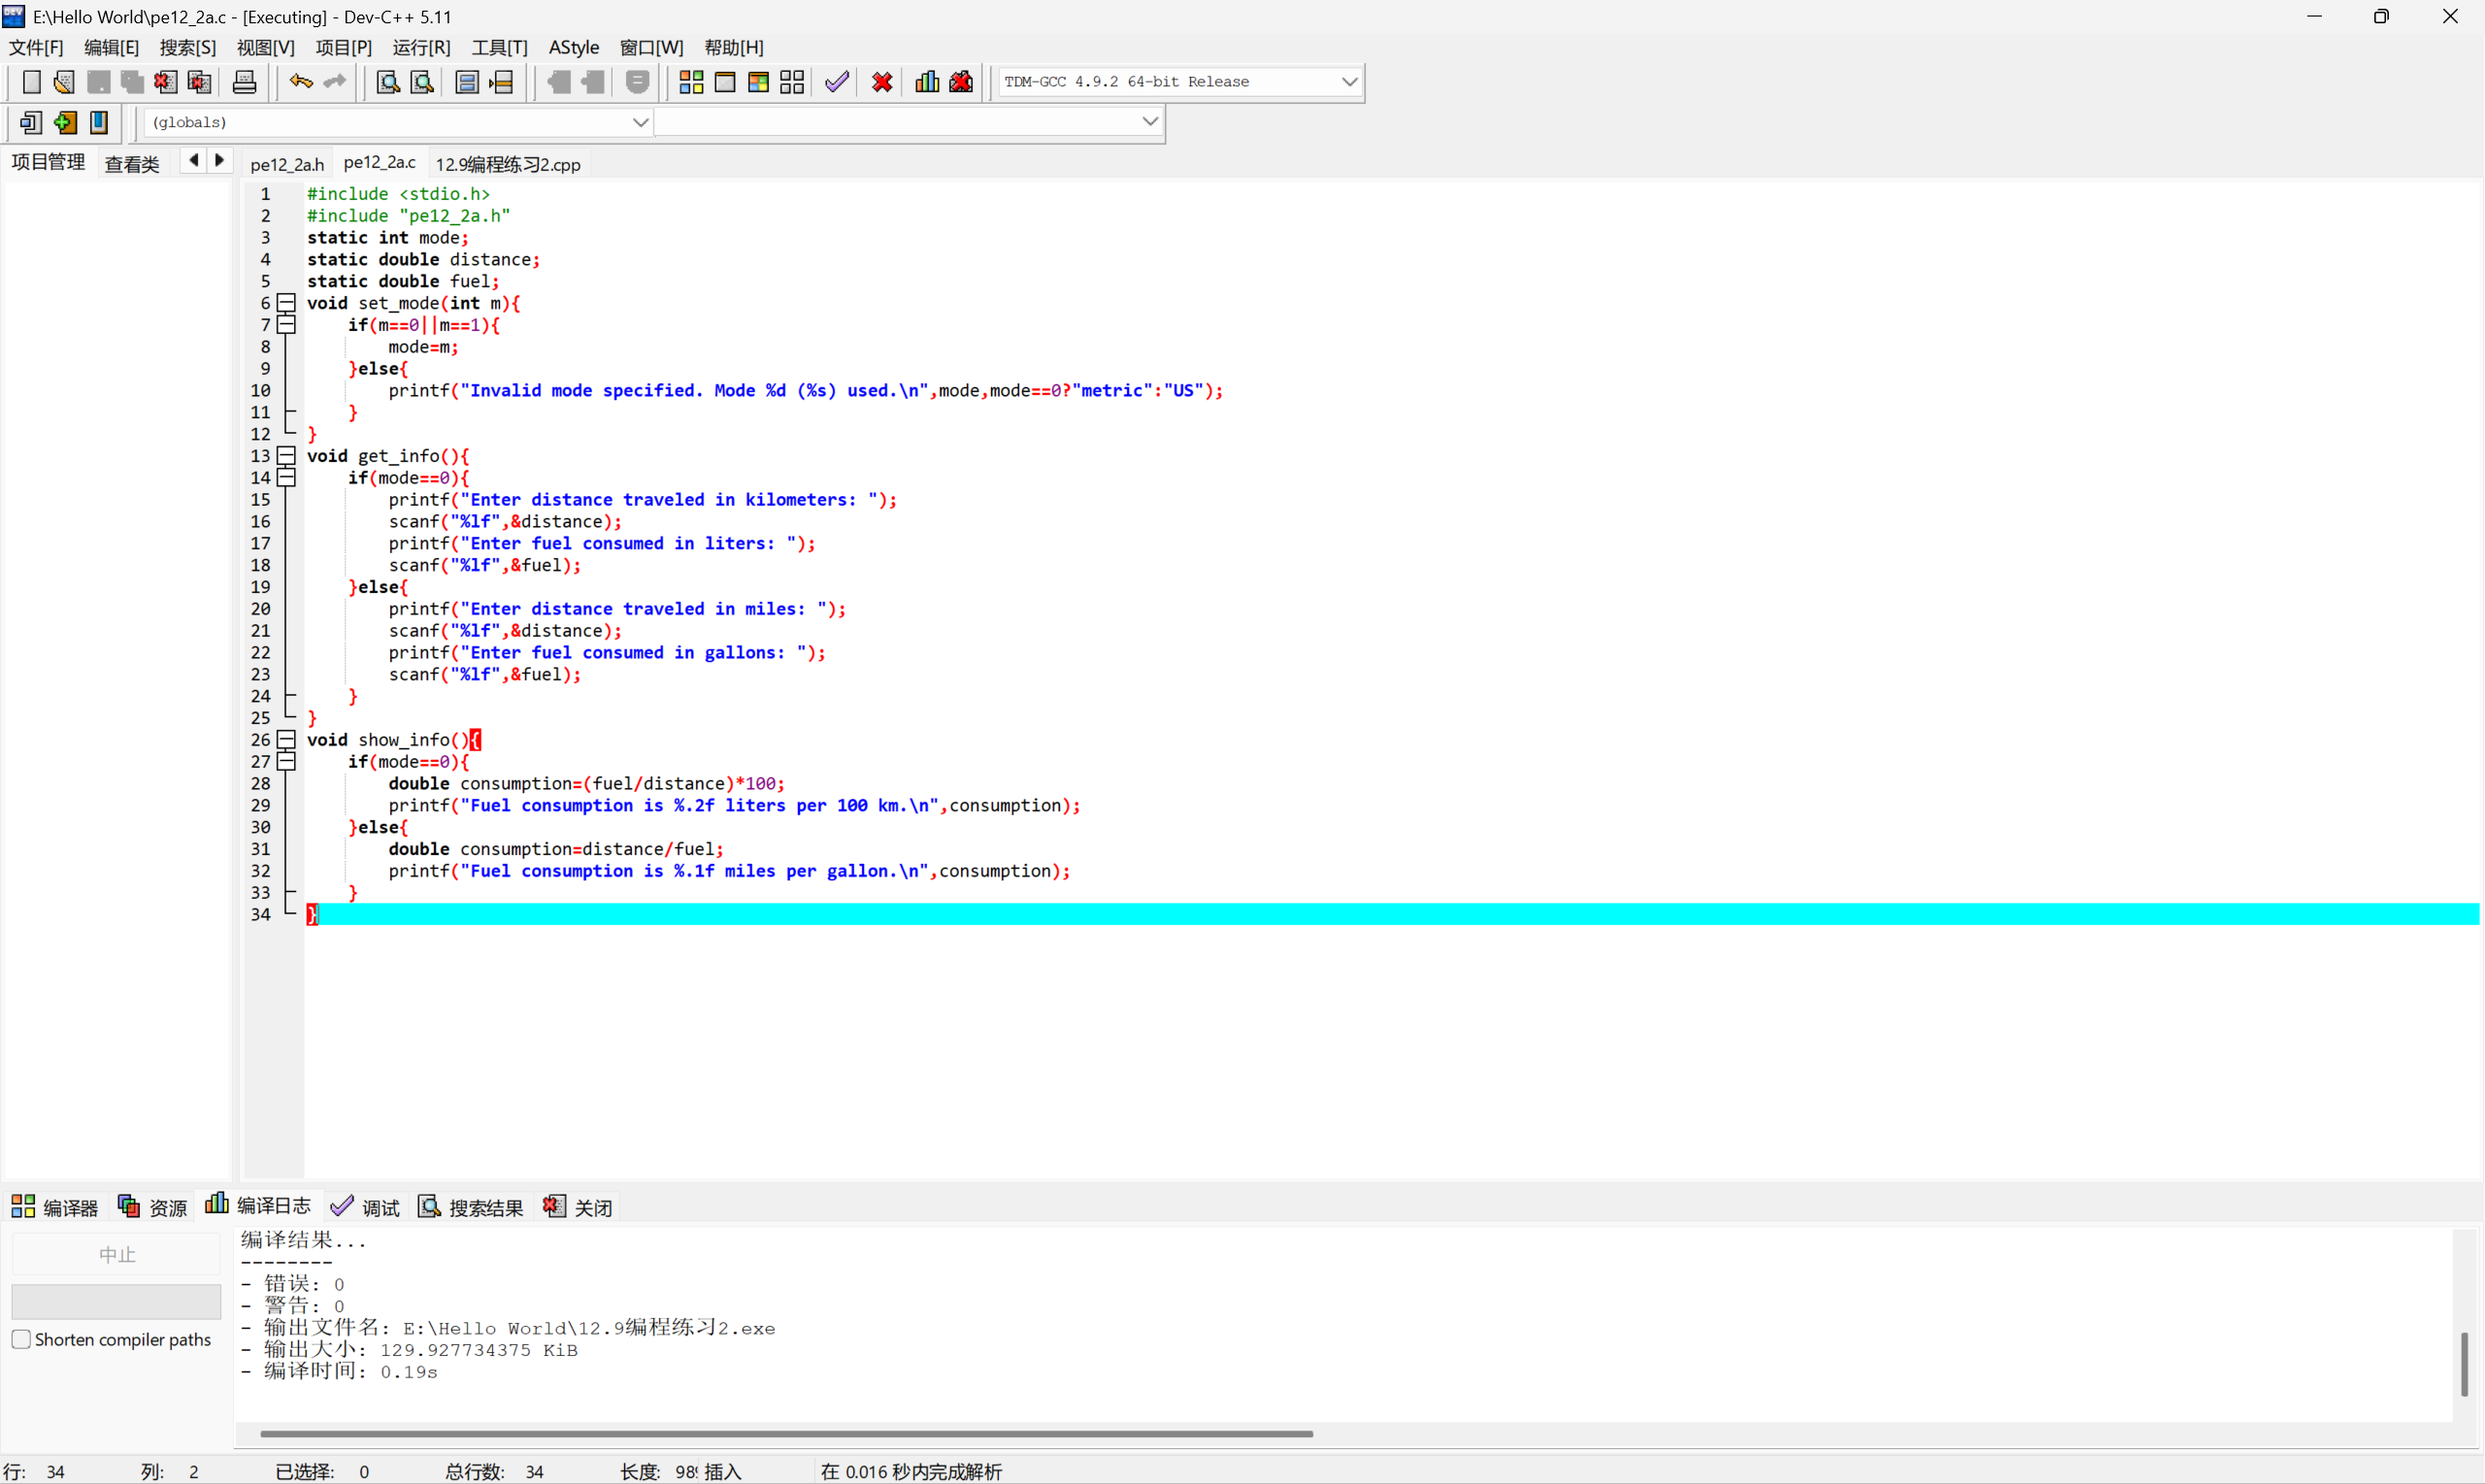
Task: Click the Compile icon with colored squares
Action: pos(691,82)
